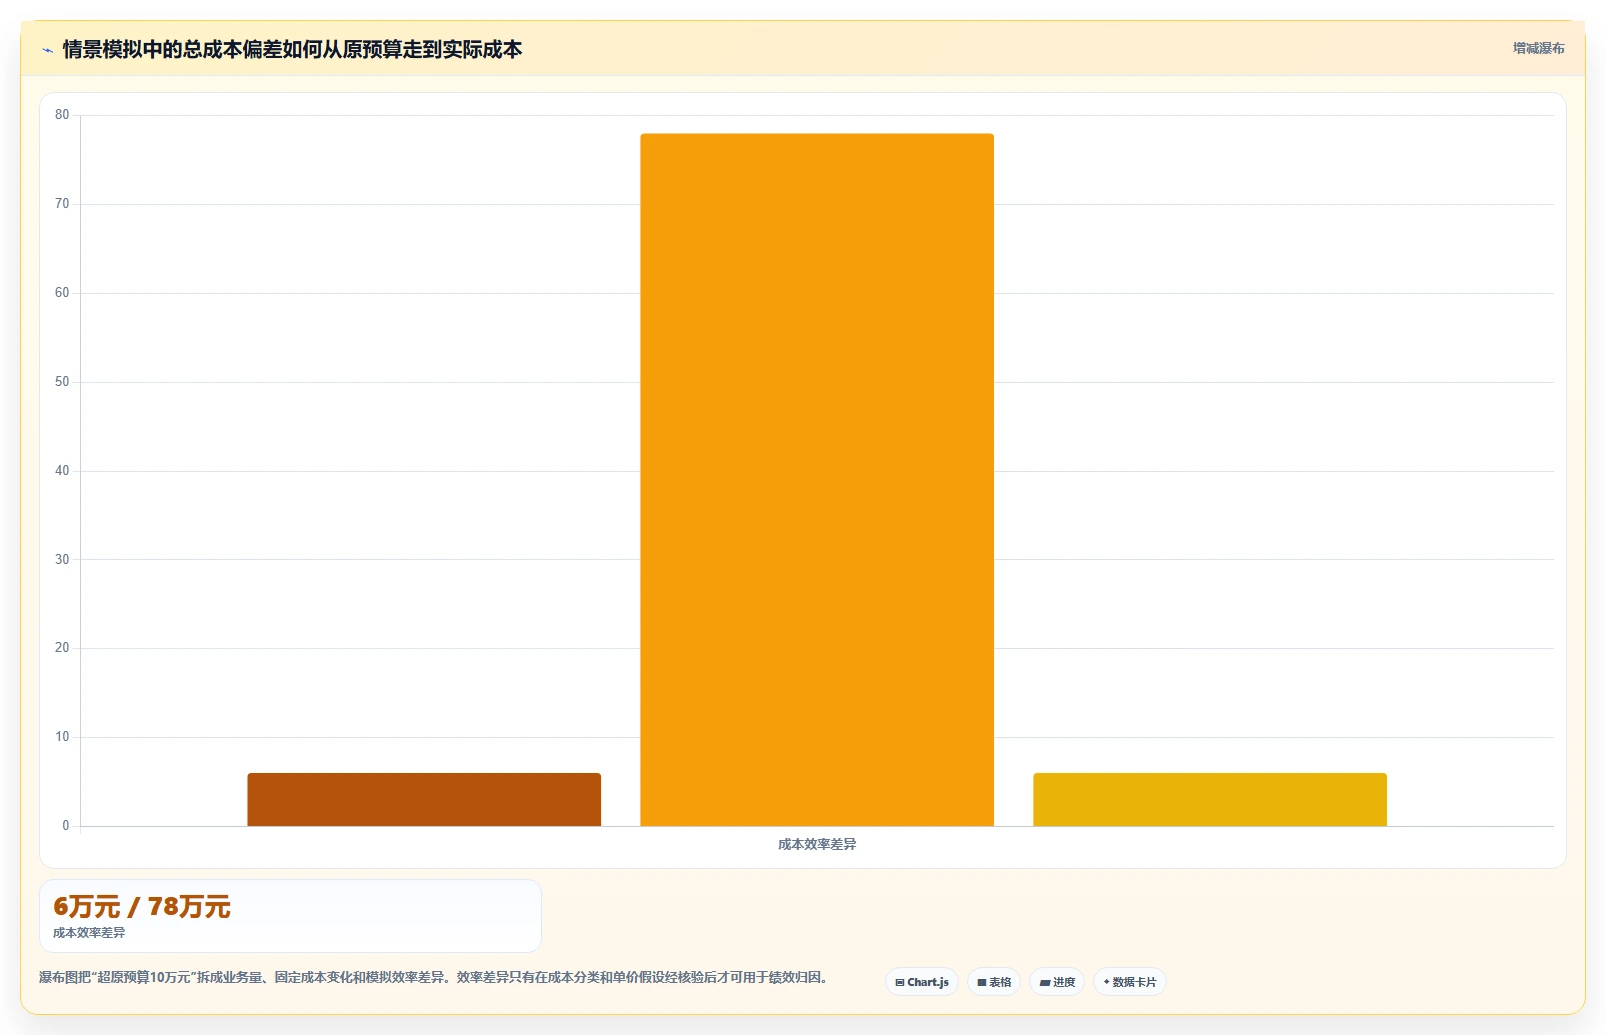Click the 40 y-axis label
Image resolution: width=1606 pixels, height=1035 pixels.
62,471
